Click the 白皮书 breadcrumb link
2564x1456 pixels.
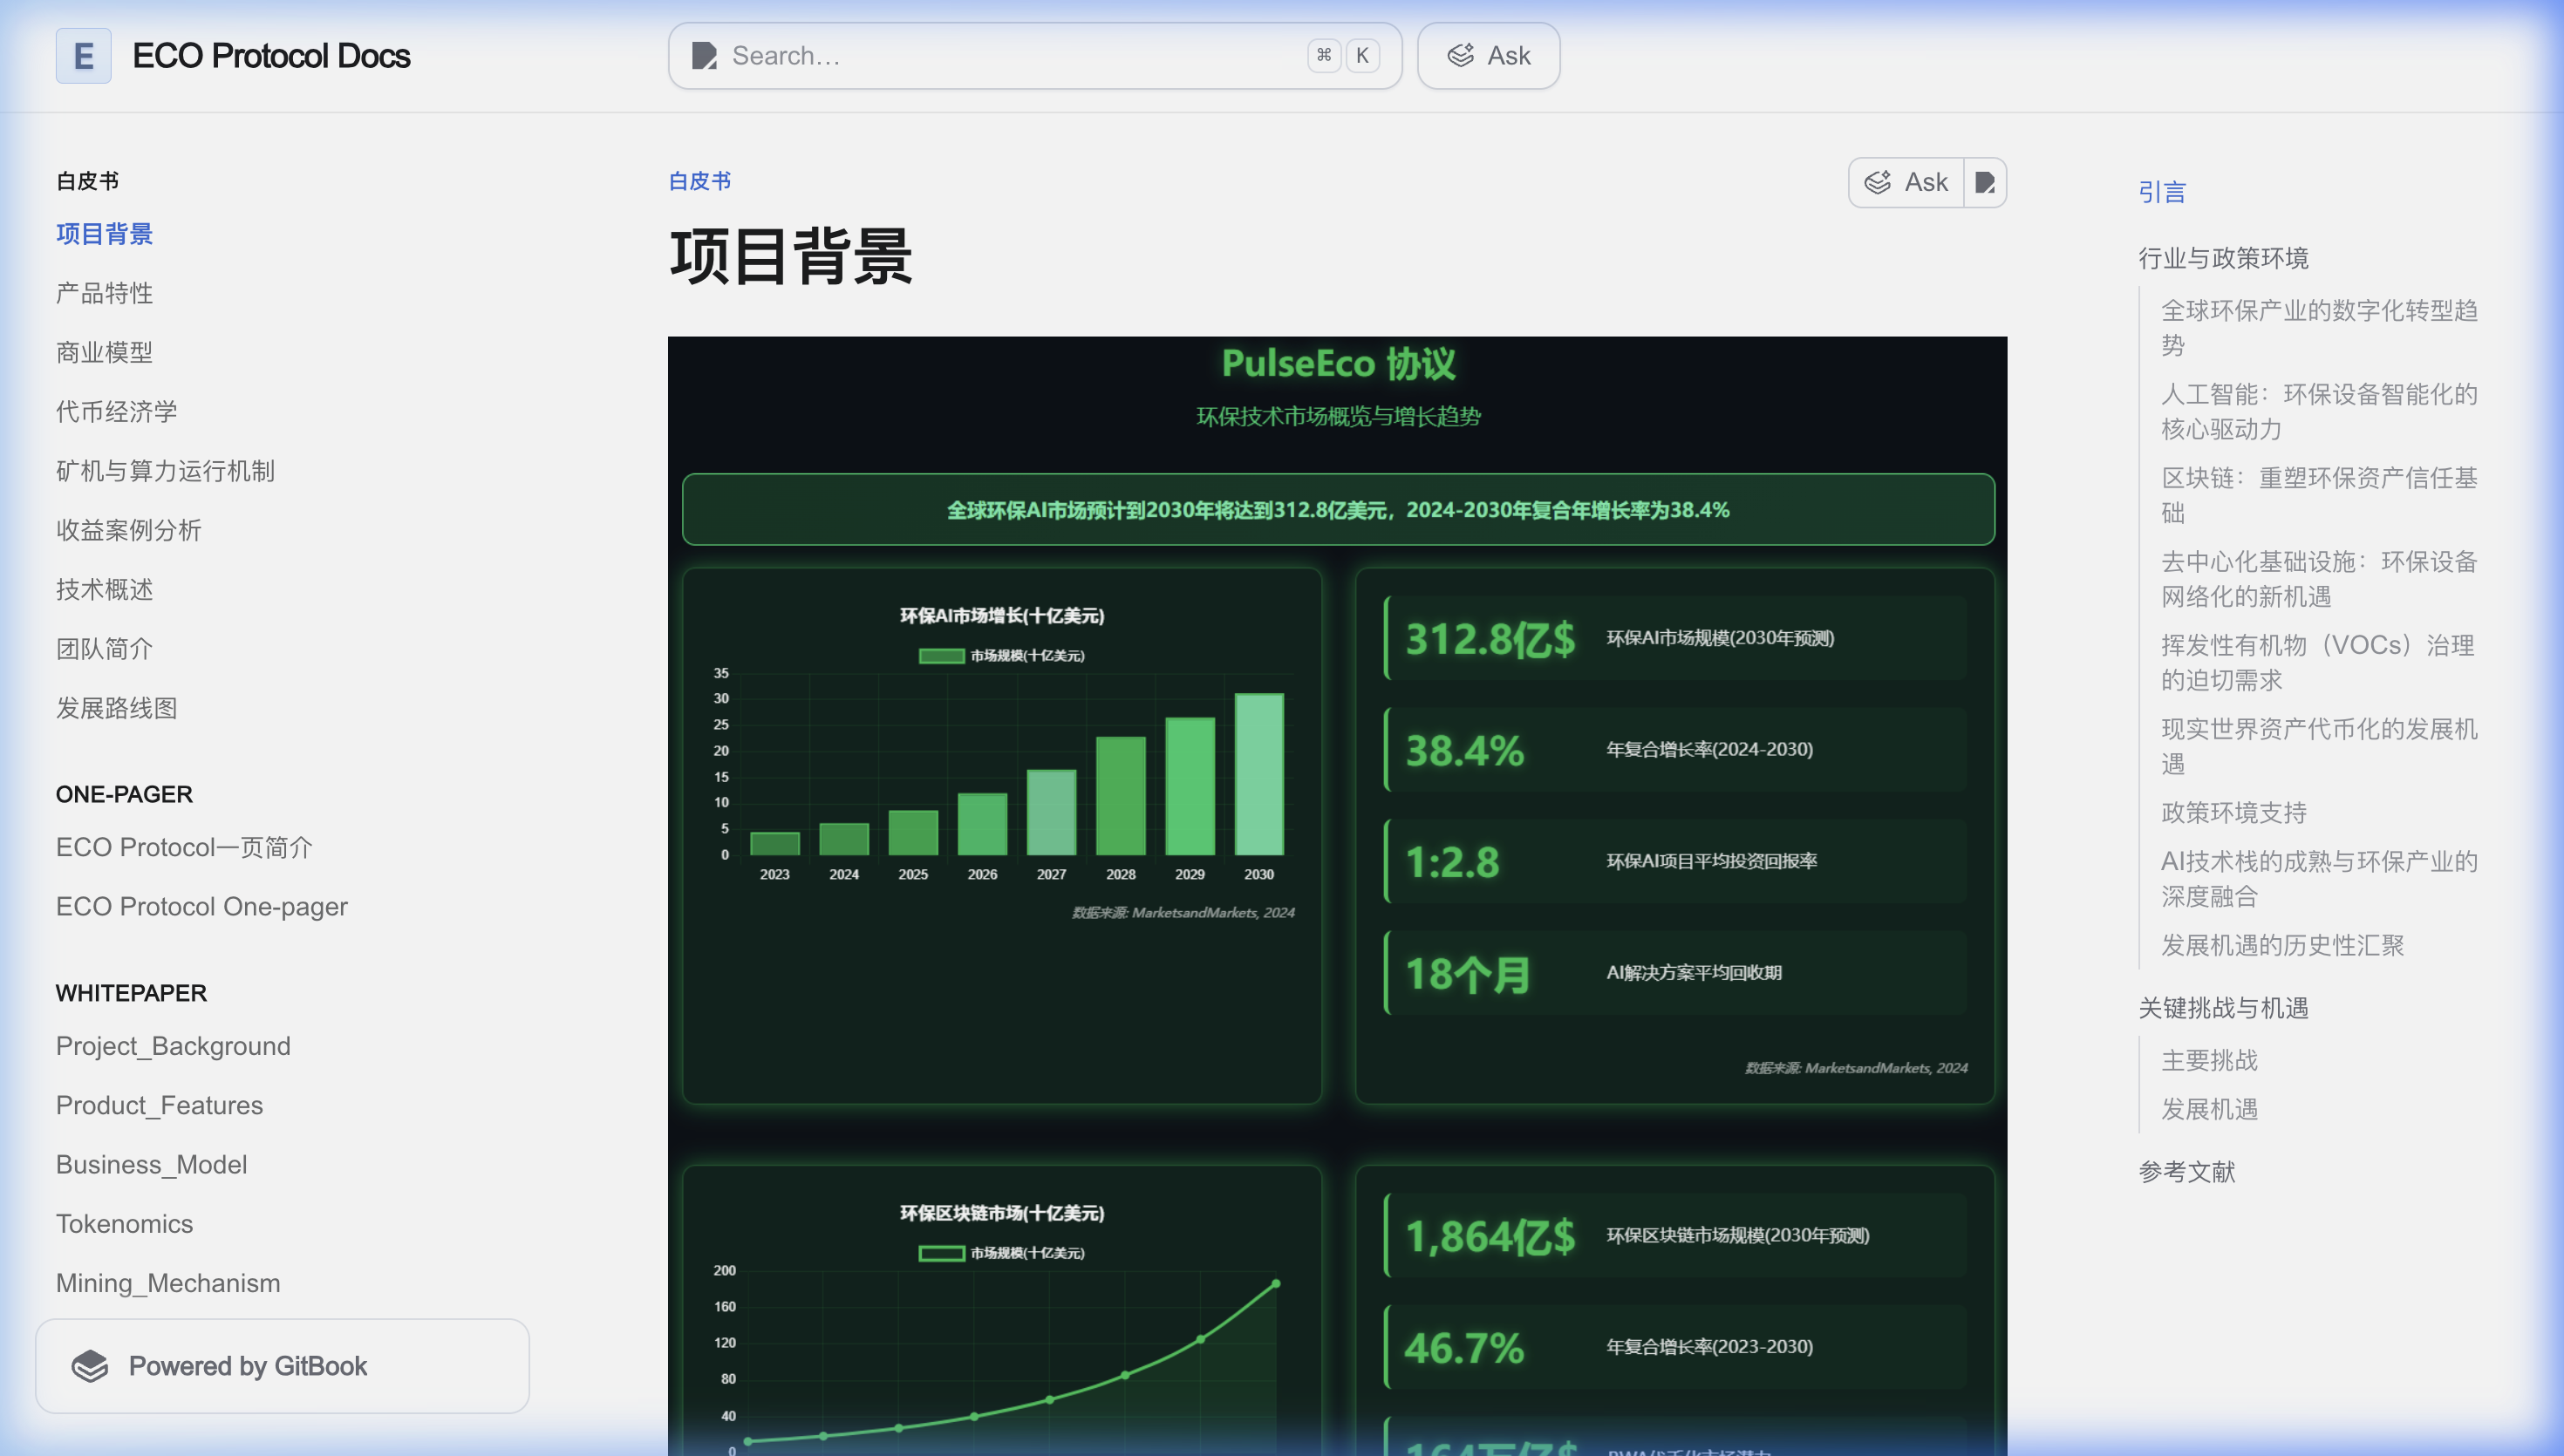point(699,182)
